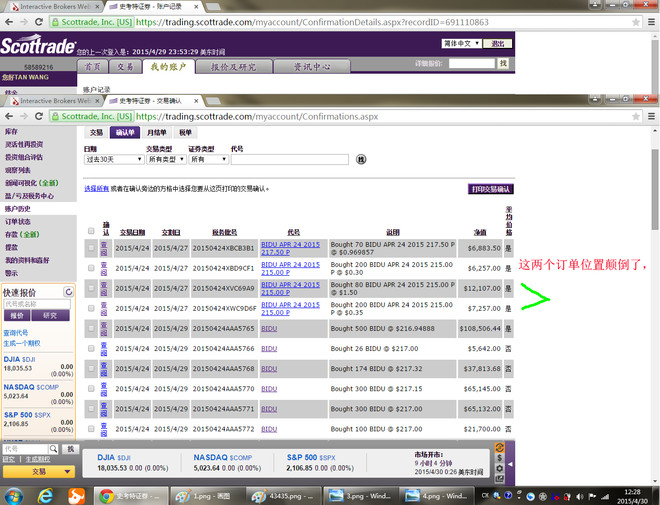Click the 生成一个期权 link

[x=21, y=343]
